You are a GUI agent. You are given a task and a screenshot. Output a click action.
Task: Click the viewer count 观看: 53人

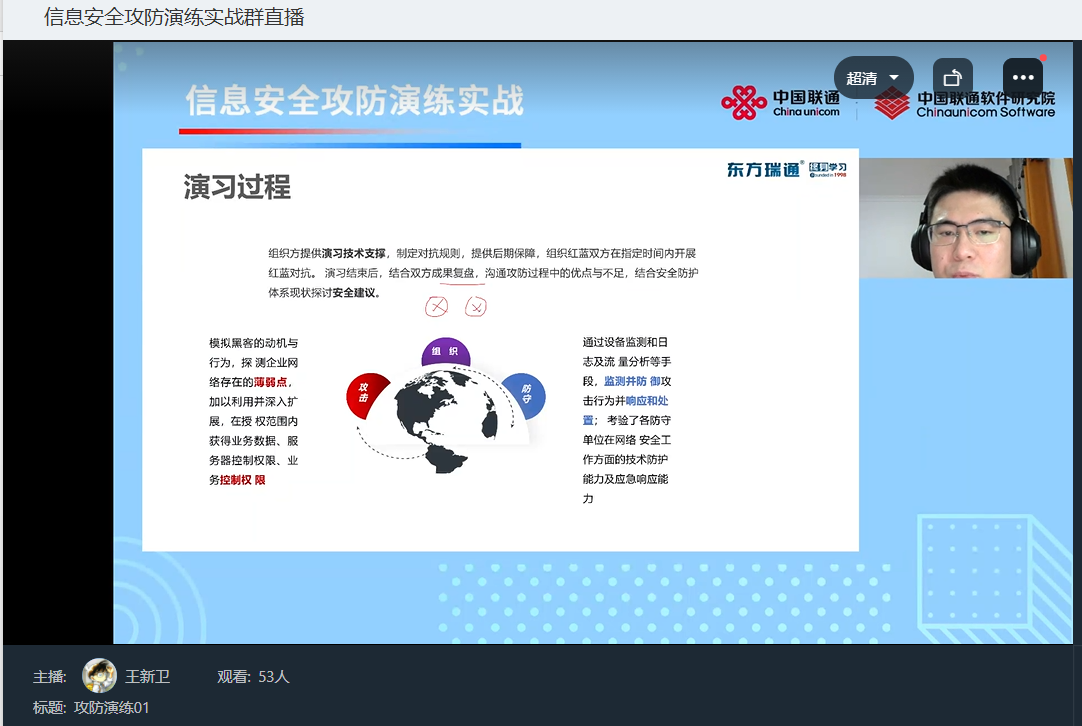coord(253,676)
